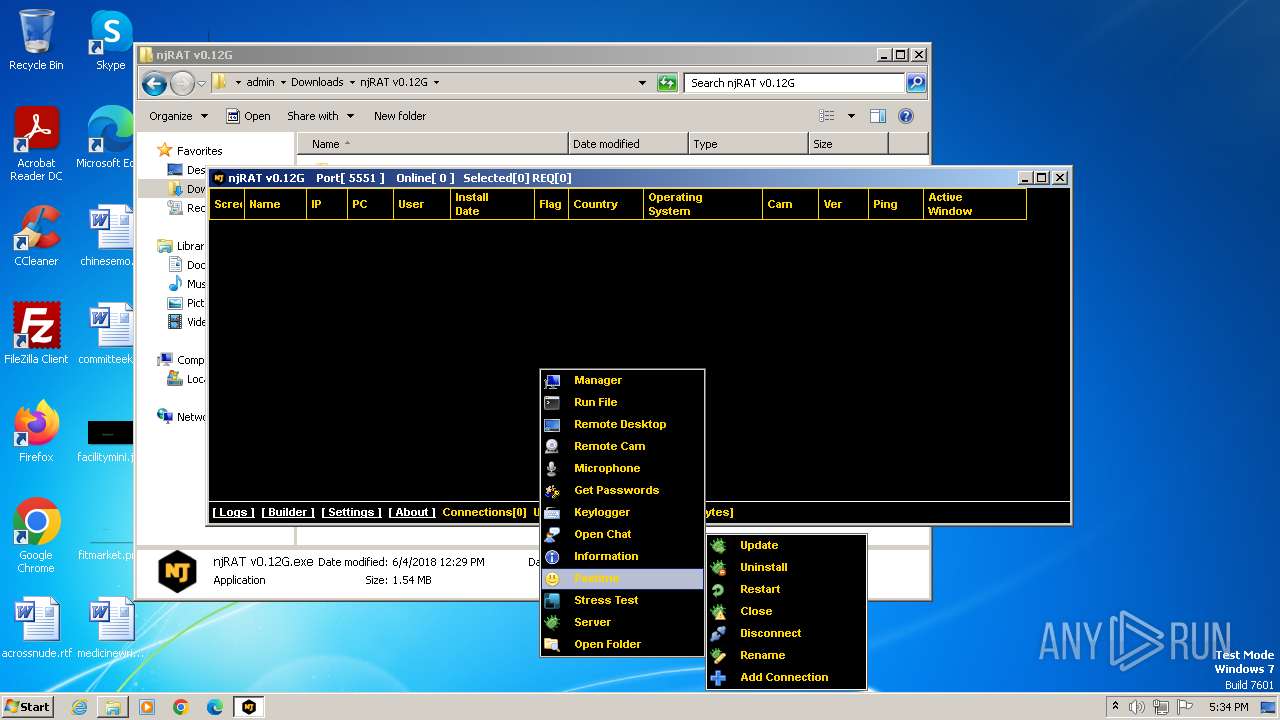
Task: Click New folder in the Explorer toolbar
Action: pos(400,116)
